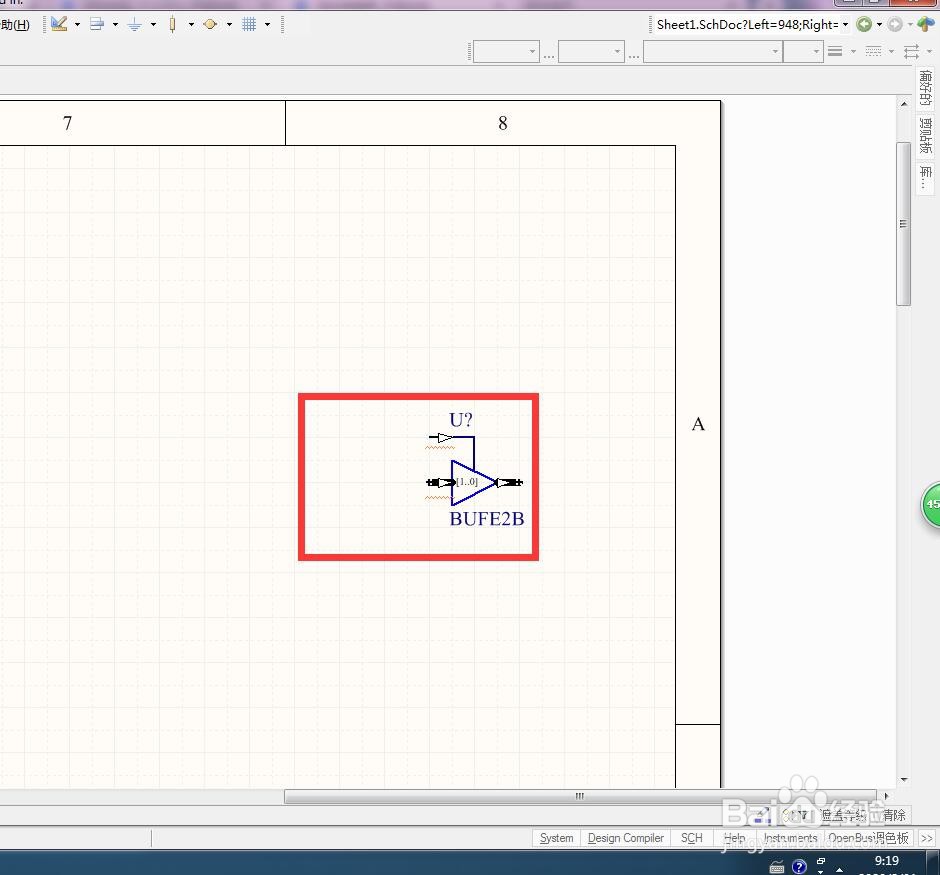The image size is (940, 875).
Task: Click the column 7 sheet border label
Action: [x=67, y=123]
